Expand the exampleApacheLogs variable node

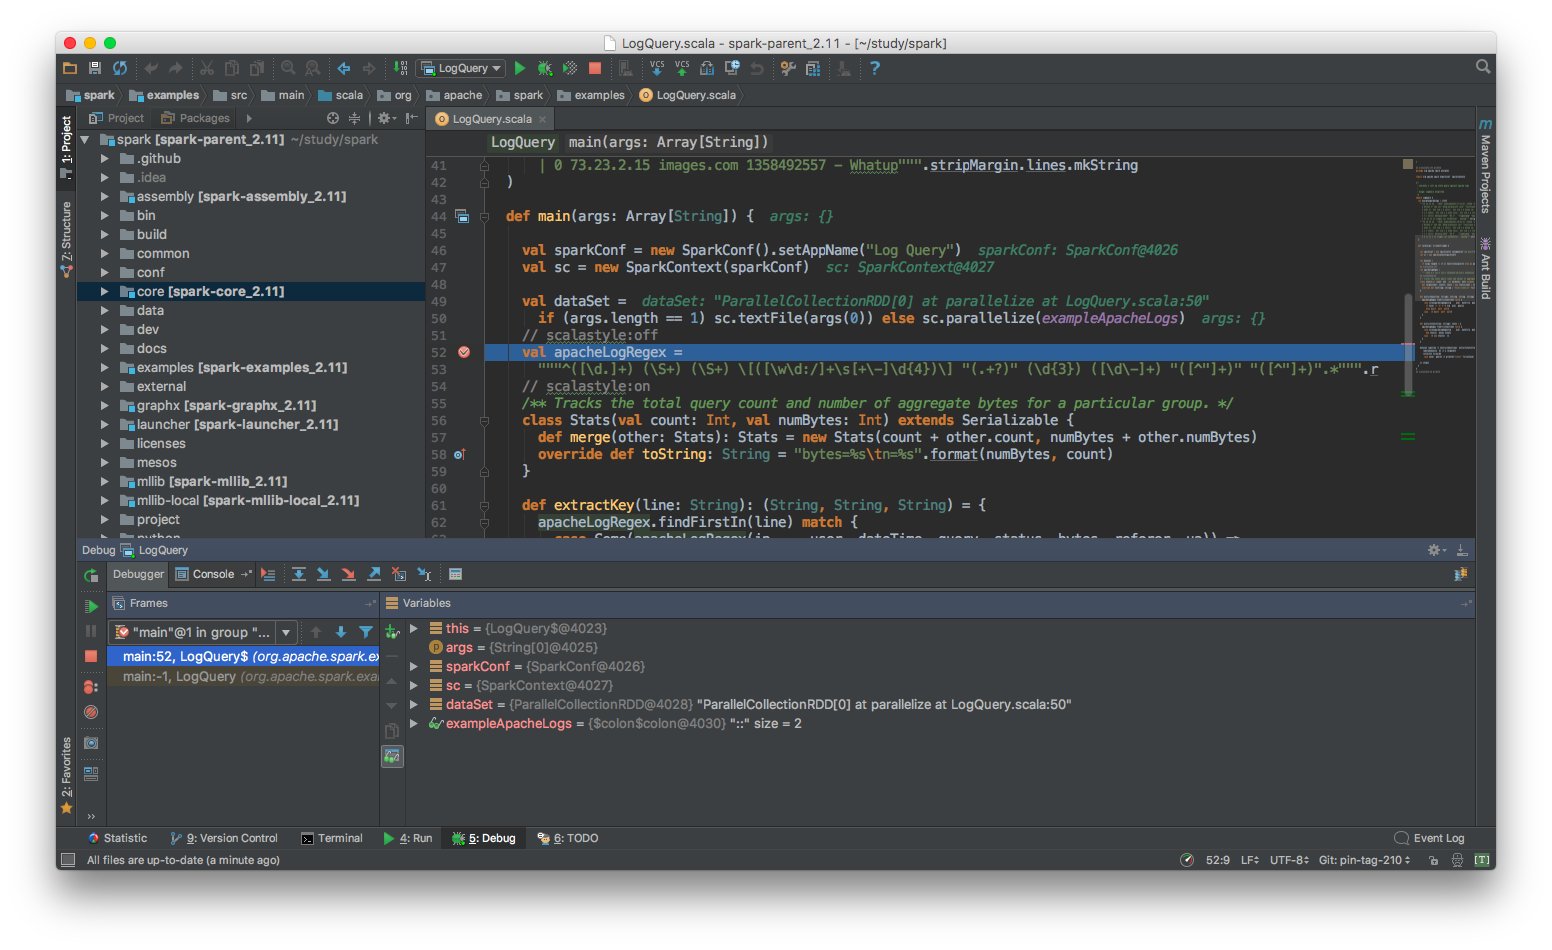point(414,723)
